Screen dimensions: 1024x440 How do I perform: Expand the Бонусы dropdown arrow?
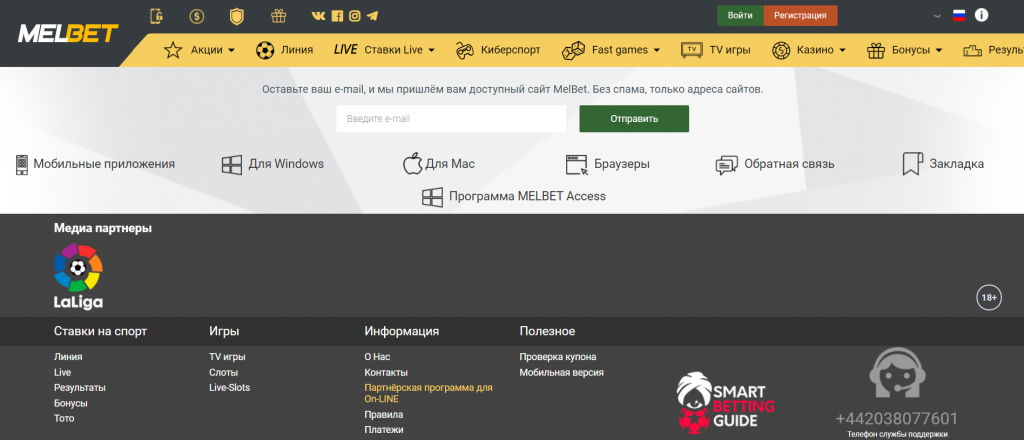[x=938, y=50]
